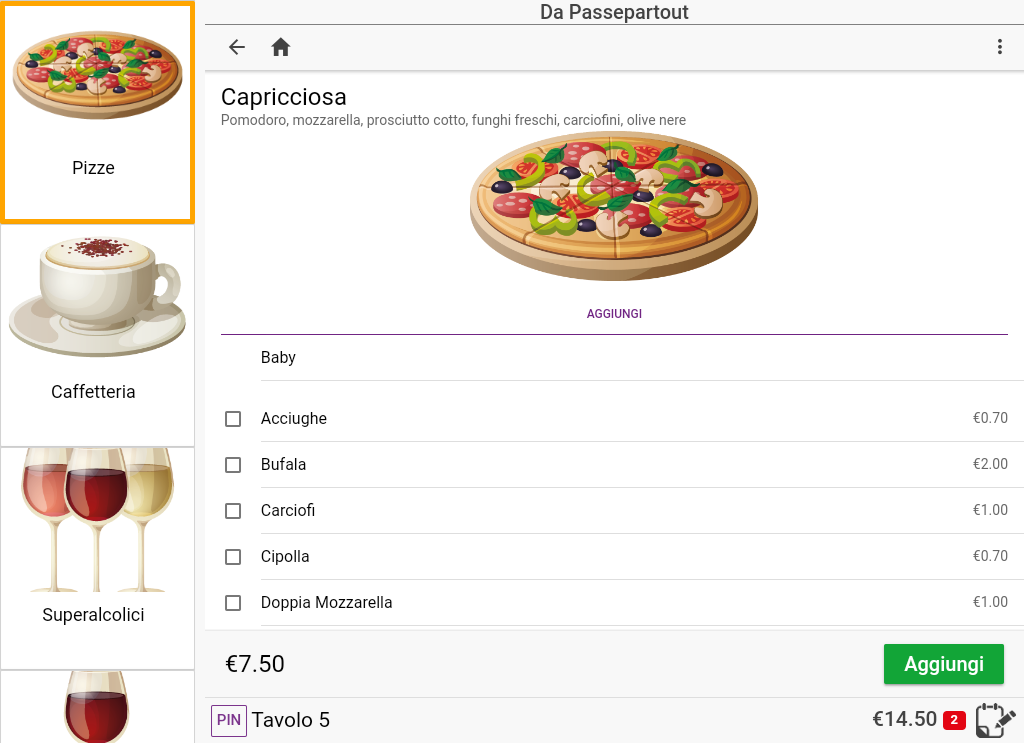The height and width of the screenshot is (743, 1024).
Task: Switch to the AGGIUNGI tab
Action: tap(614, 314)
